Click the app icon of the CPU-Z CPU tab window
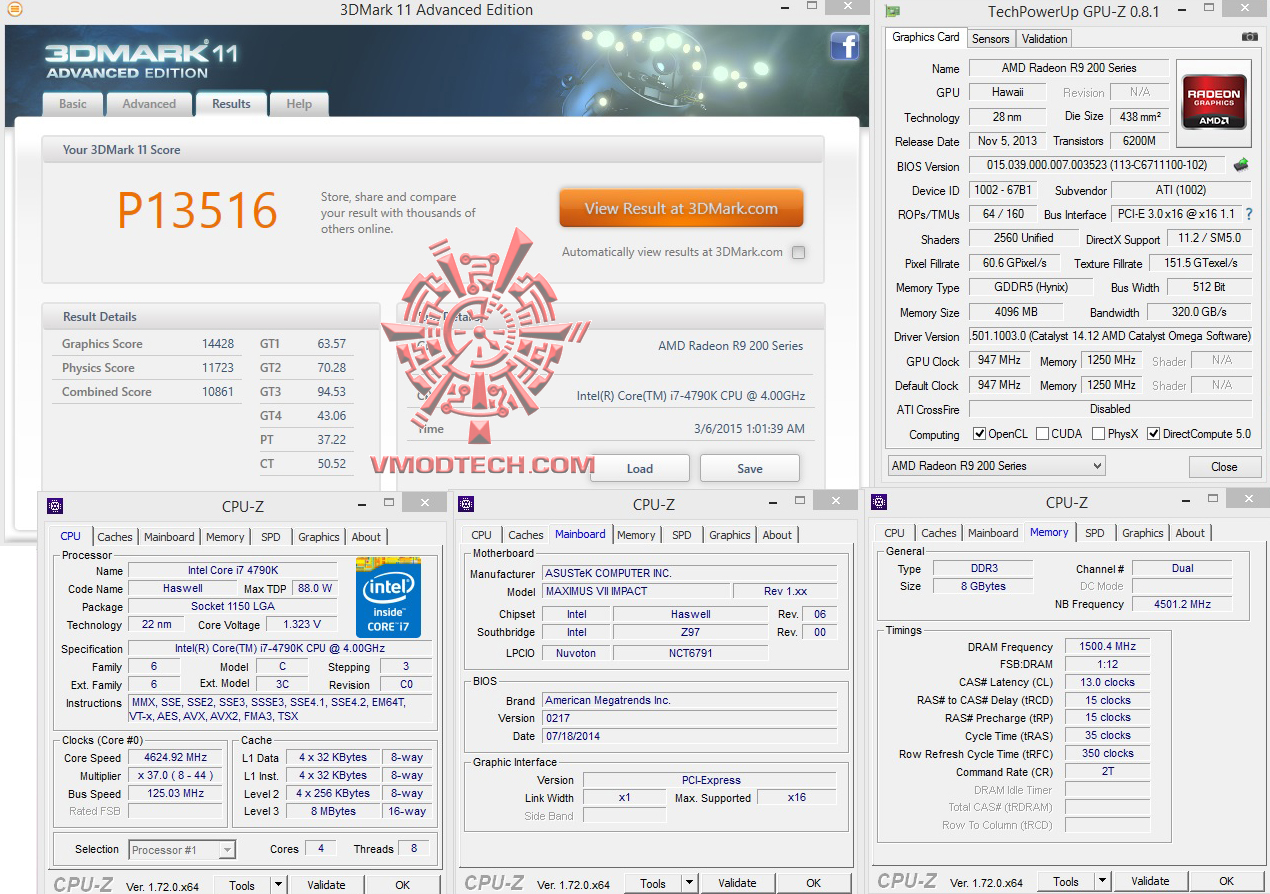This screenshot has width=1270, height=894. coord(55,506)
